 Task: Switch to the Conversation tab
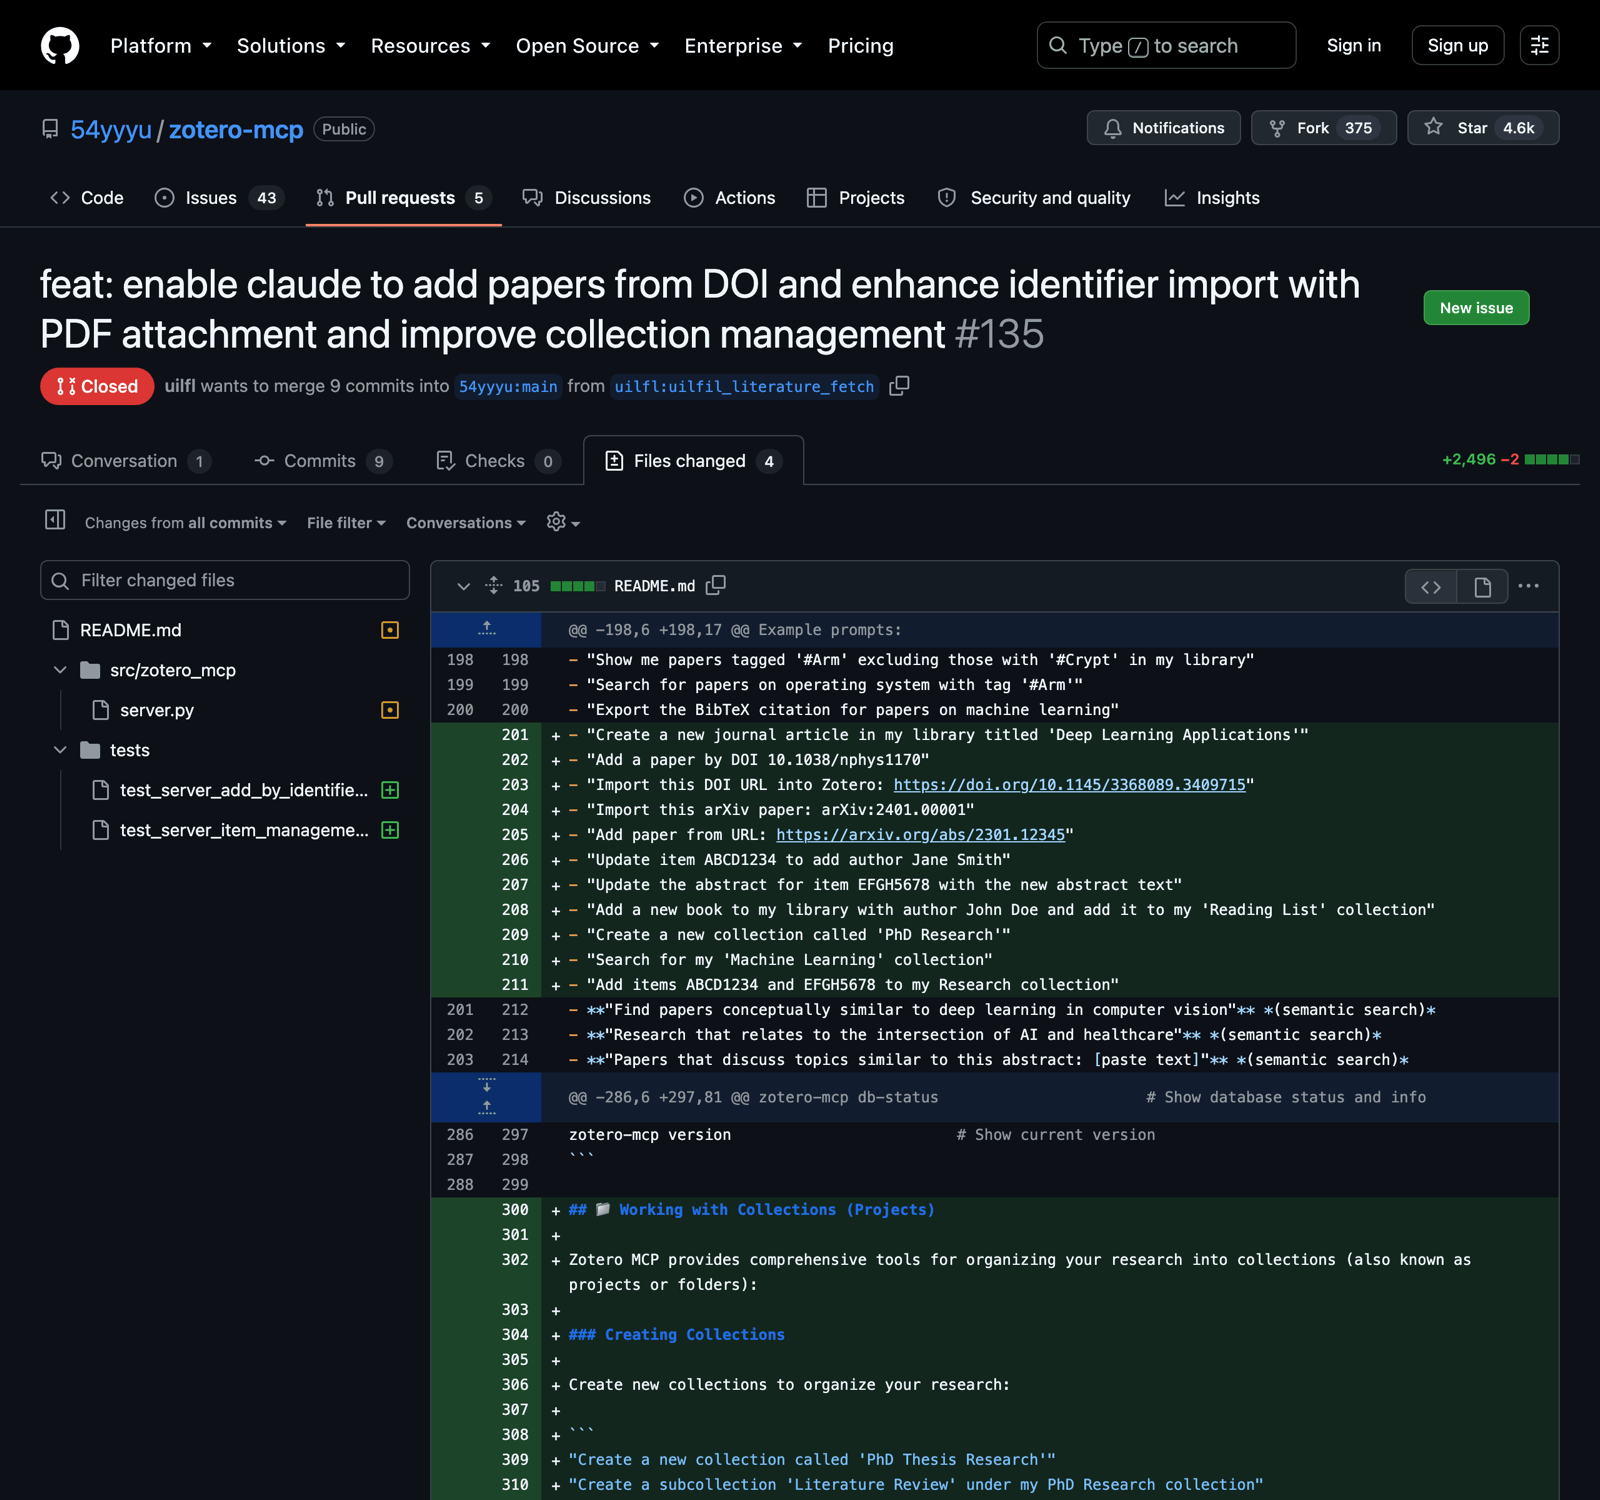point(125,461)
